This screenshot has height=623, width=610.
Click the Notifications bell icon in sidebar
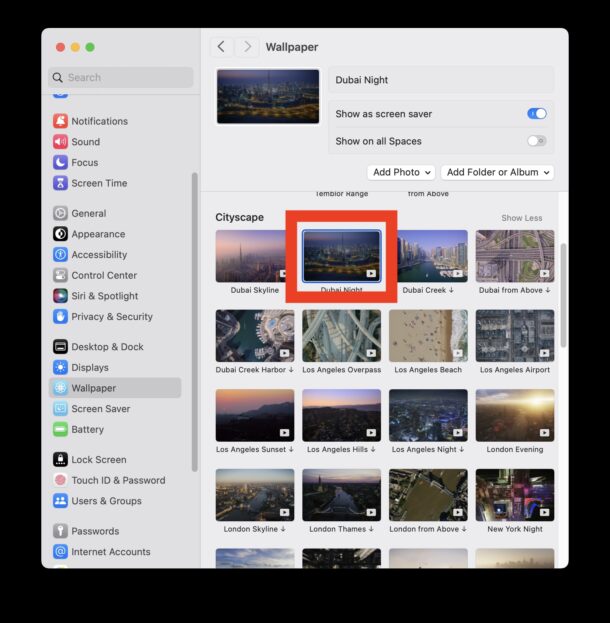click(x=61, y=121)
